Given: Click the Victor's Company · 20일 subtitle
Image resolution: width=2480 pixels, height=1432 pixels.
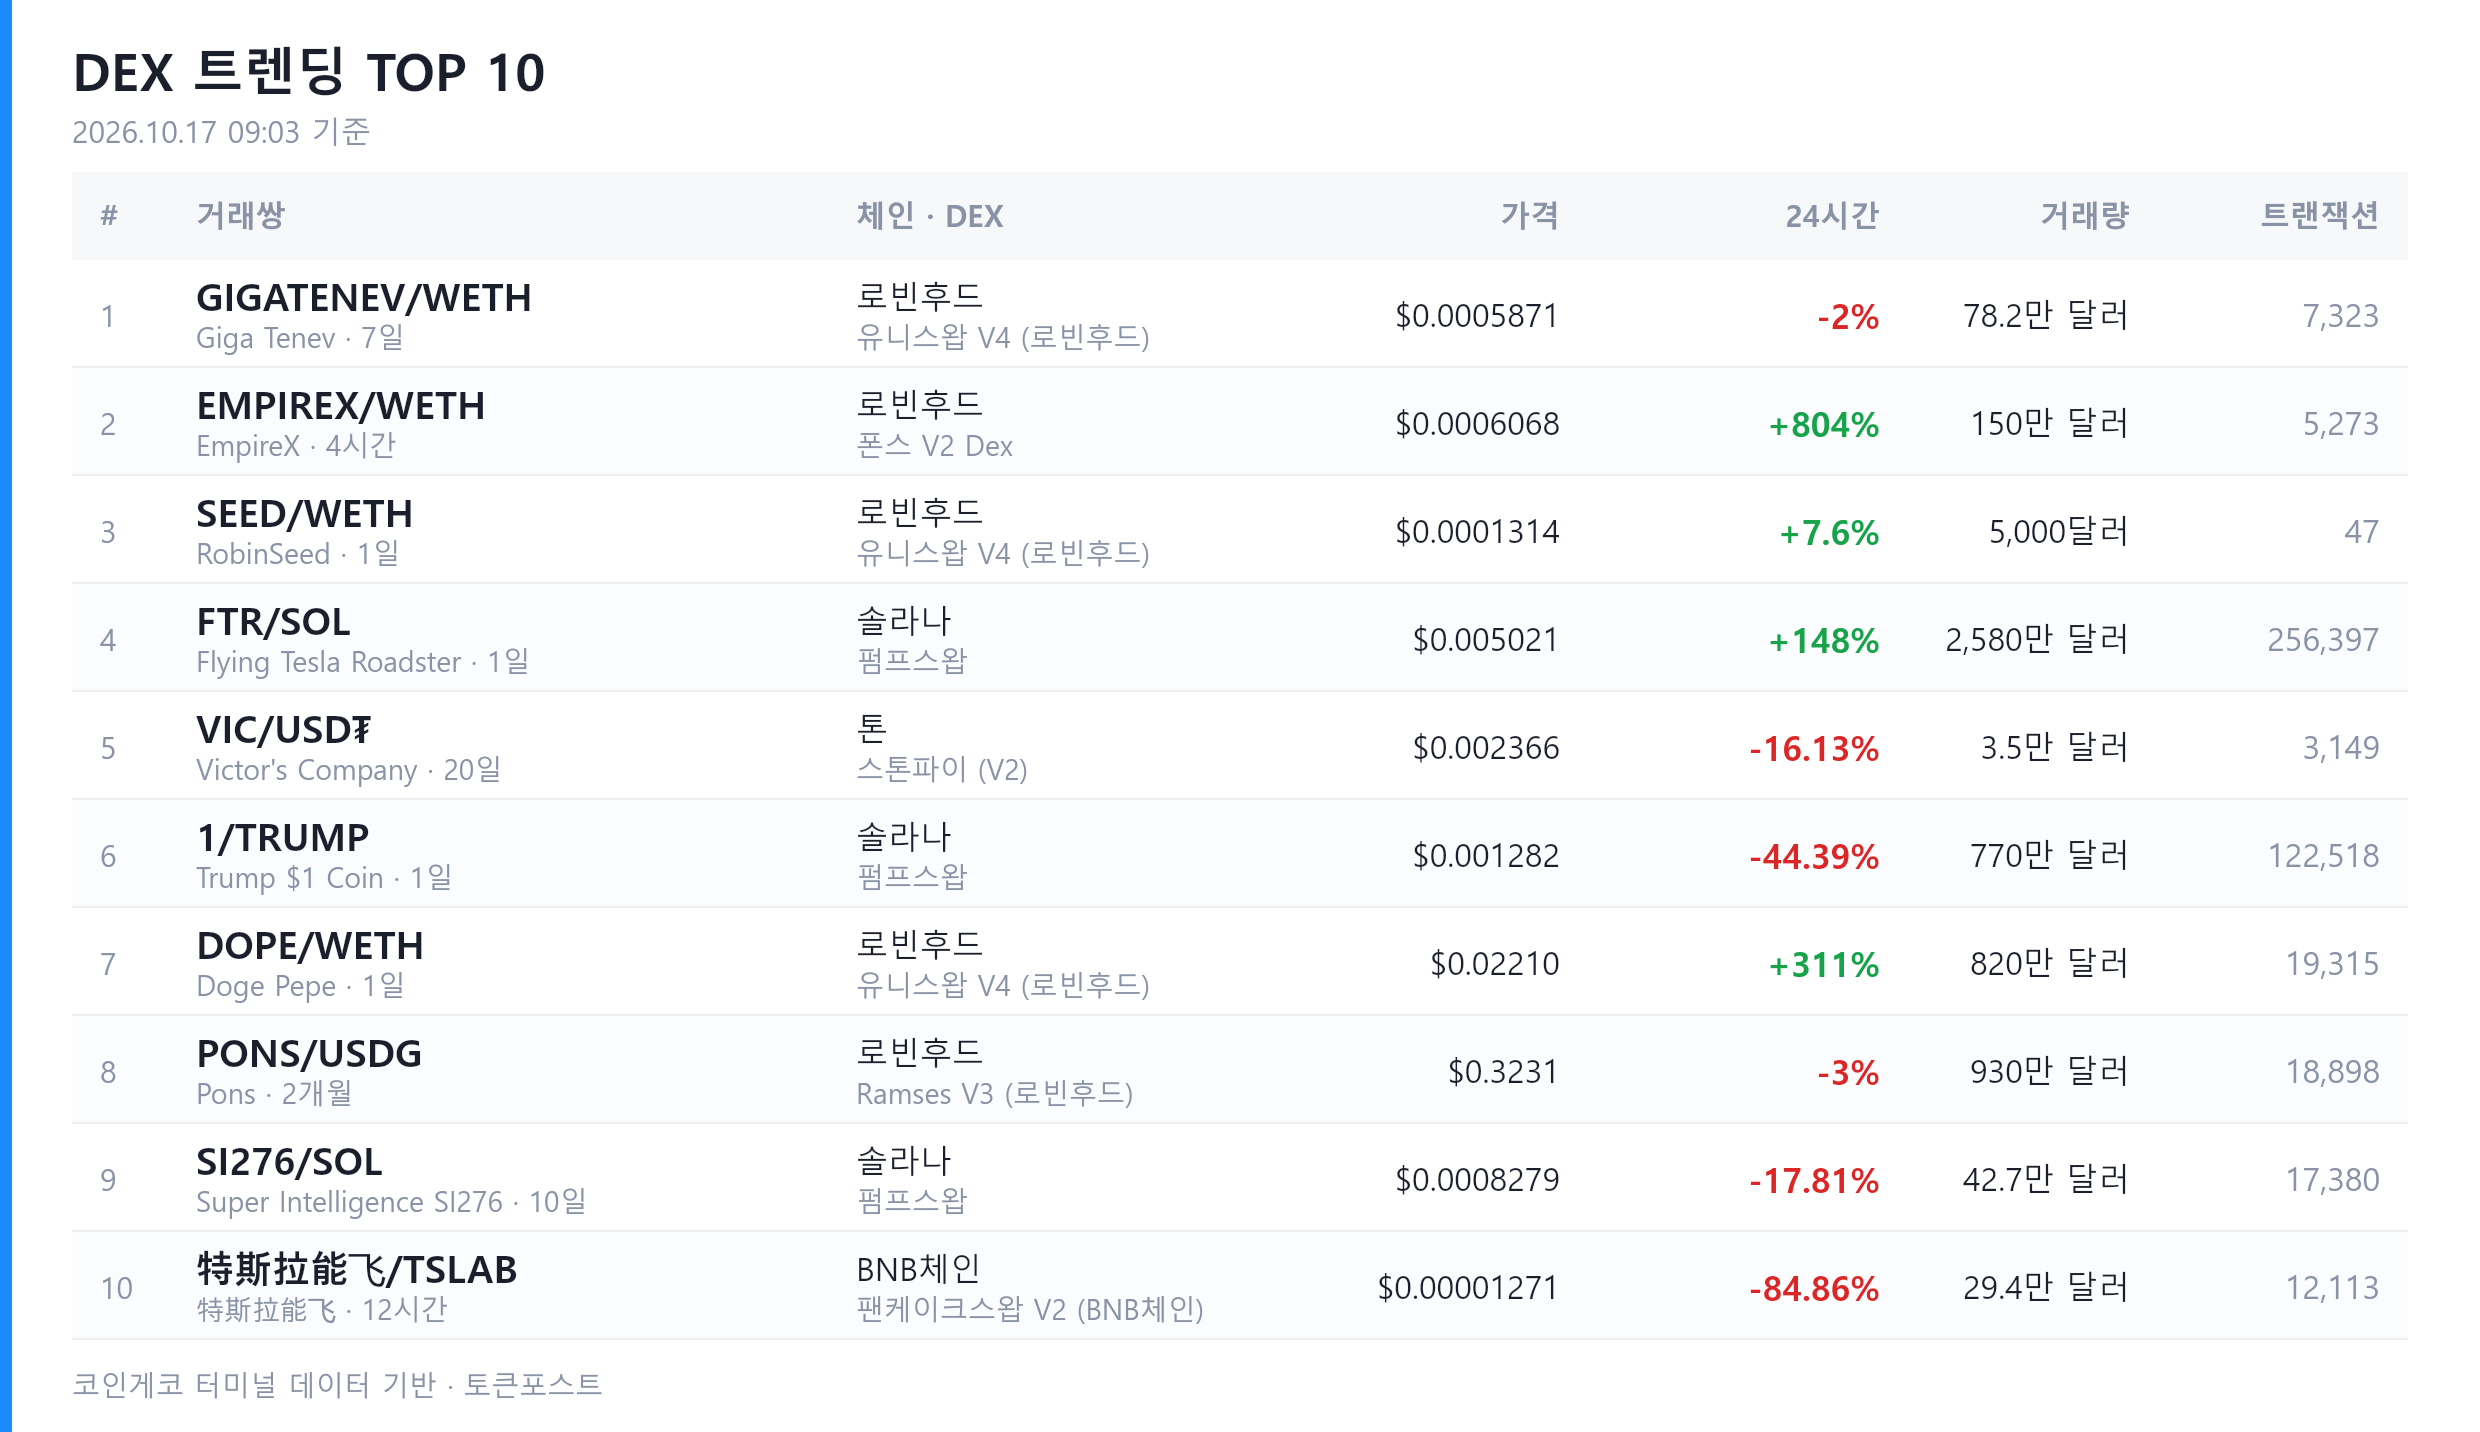Looking at the screenshot, I should [x=348, y=770].
